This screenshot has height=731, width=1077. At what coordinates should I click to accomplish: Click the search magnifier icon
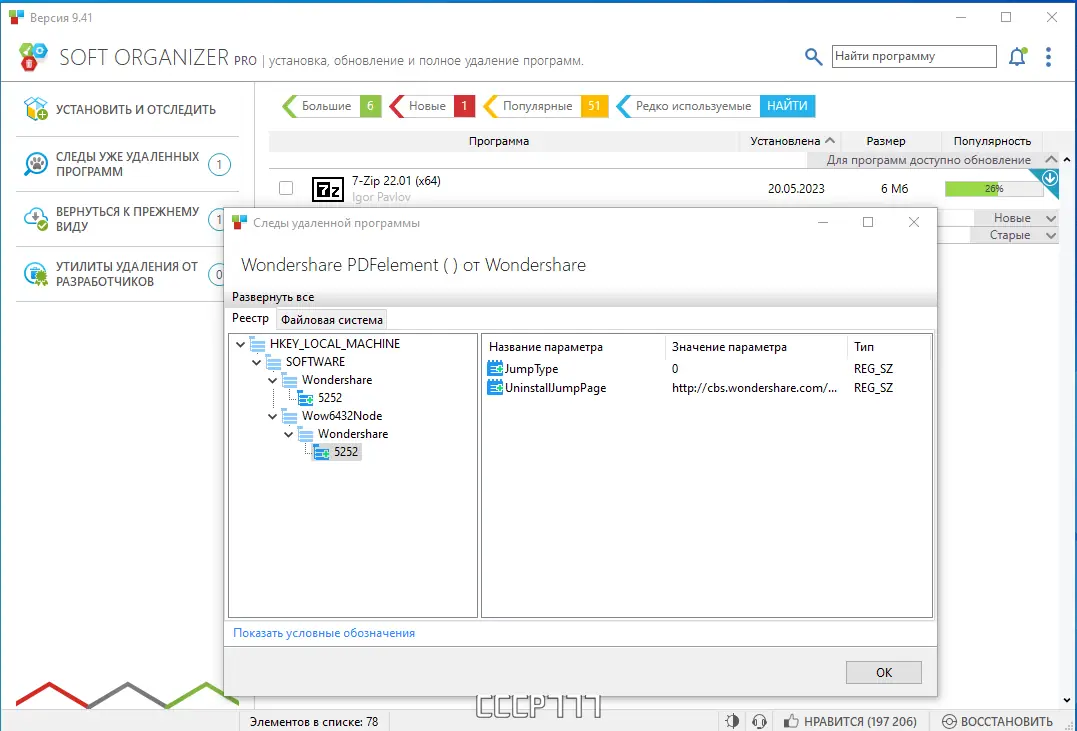point(813,56)
